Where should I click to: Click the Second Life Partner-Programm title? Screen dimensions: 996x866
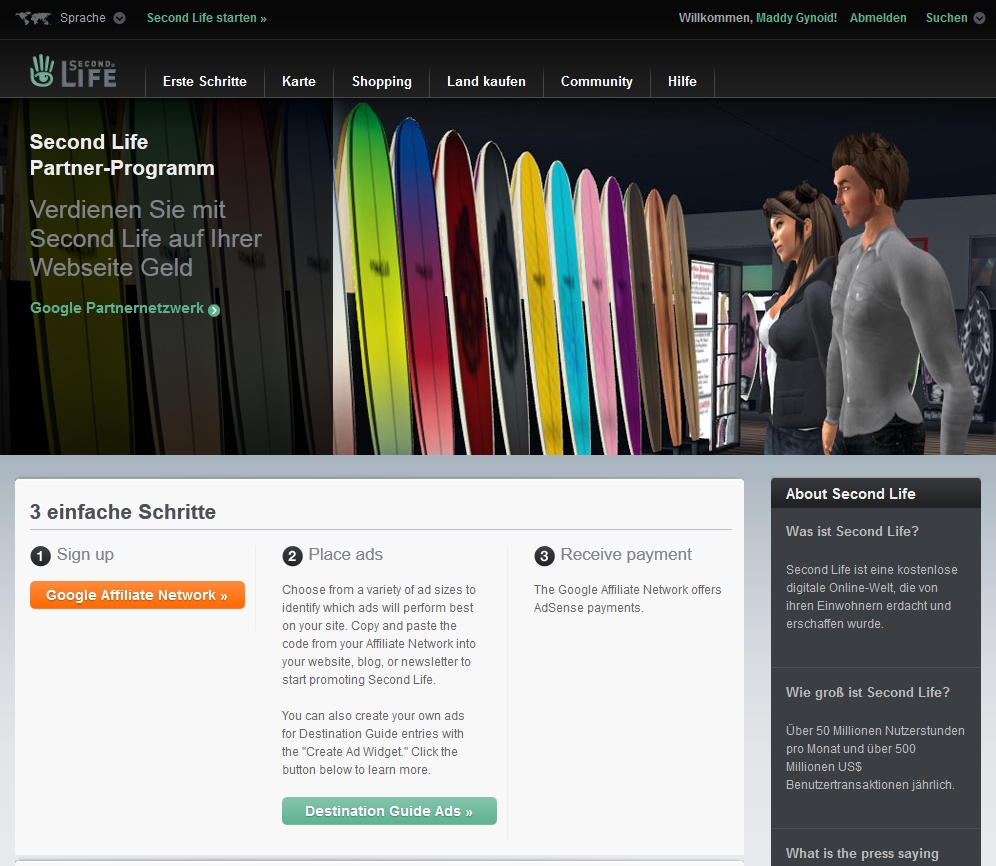pos(122,154)
